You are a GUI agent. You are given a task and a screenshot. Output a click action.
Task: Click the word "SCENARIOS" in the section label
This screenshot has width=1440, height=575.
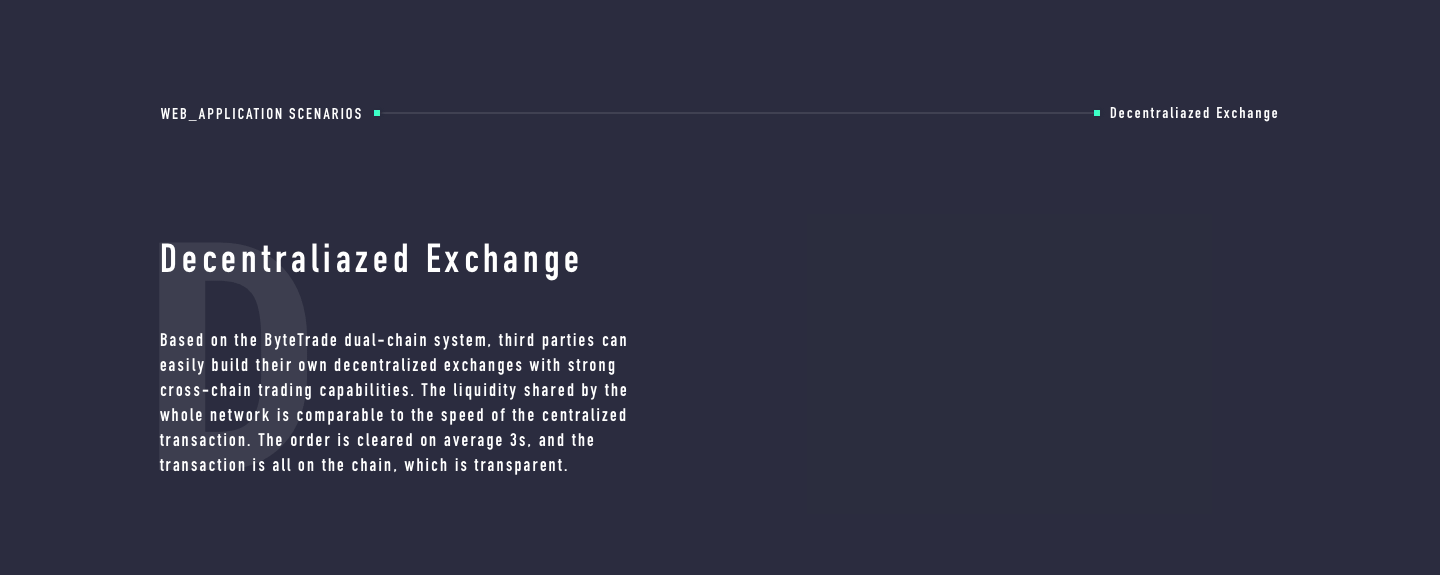(326, 114)
